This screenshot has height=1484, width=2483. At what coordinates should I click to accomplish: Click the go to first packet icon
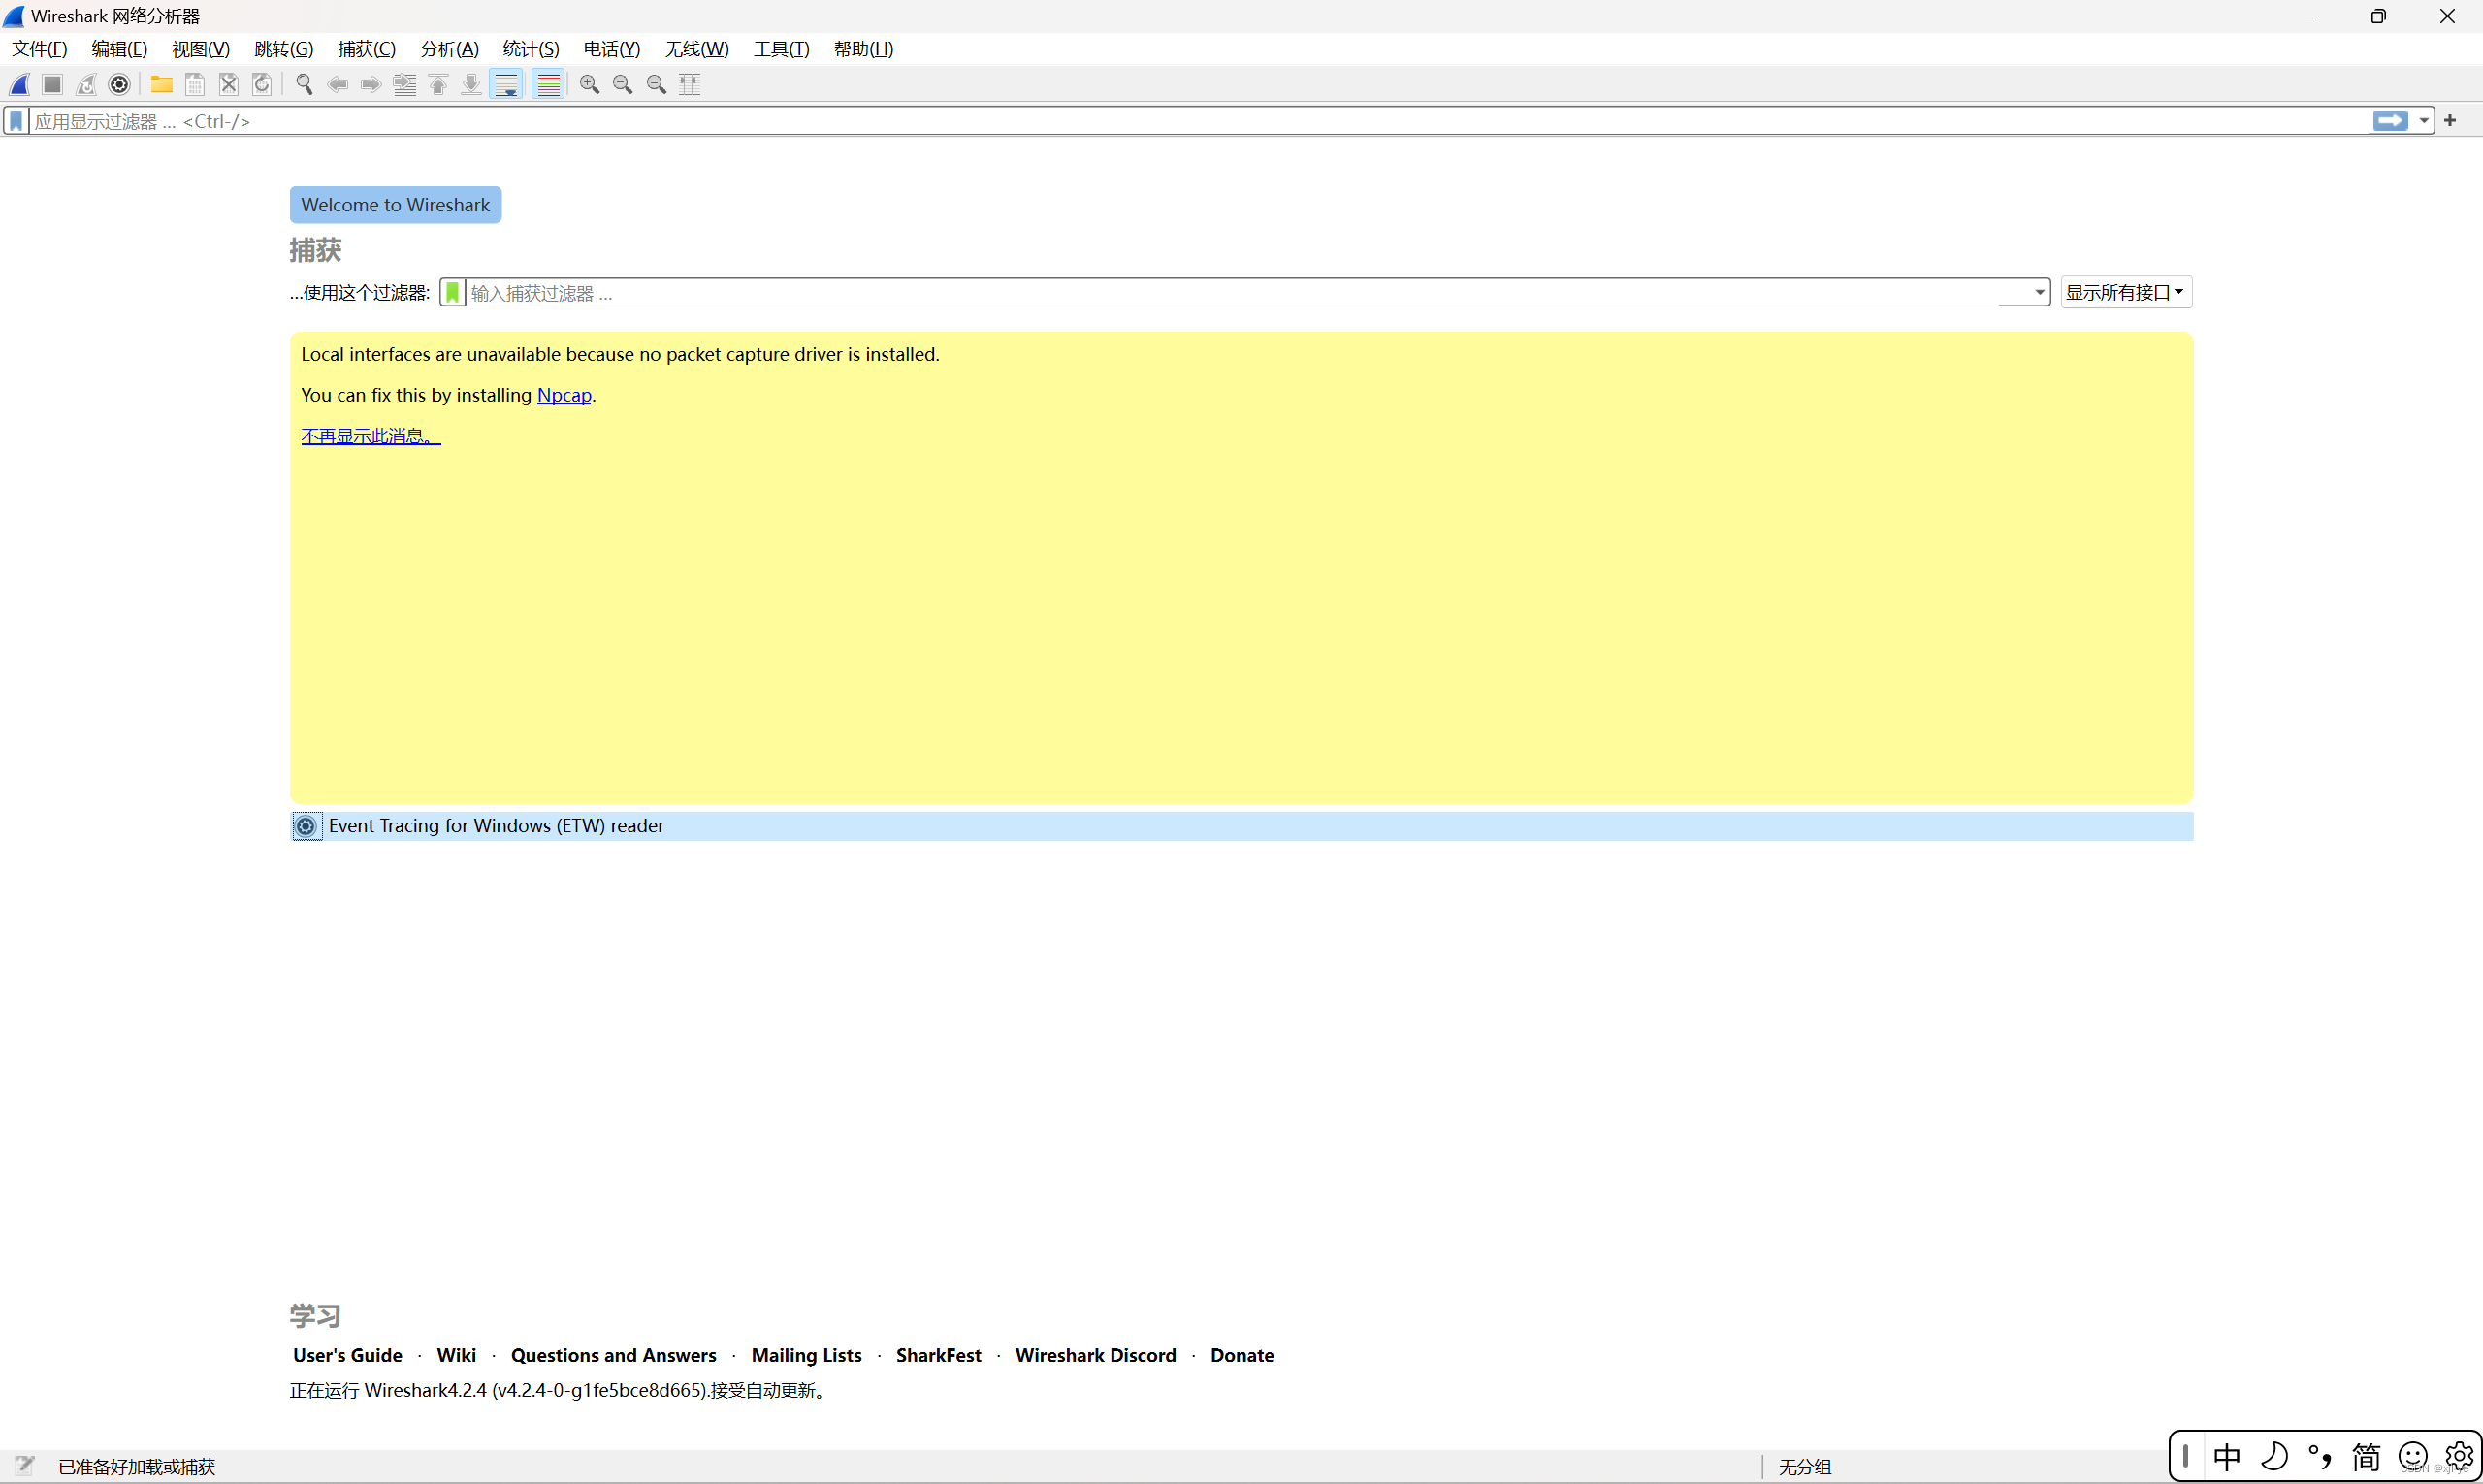438,85
